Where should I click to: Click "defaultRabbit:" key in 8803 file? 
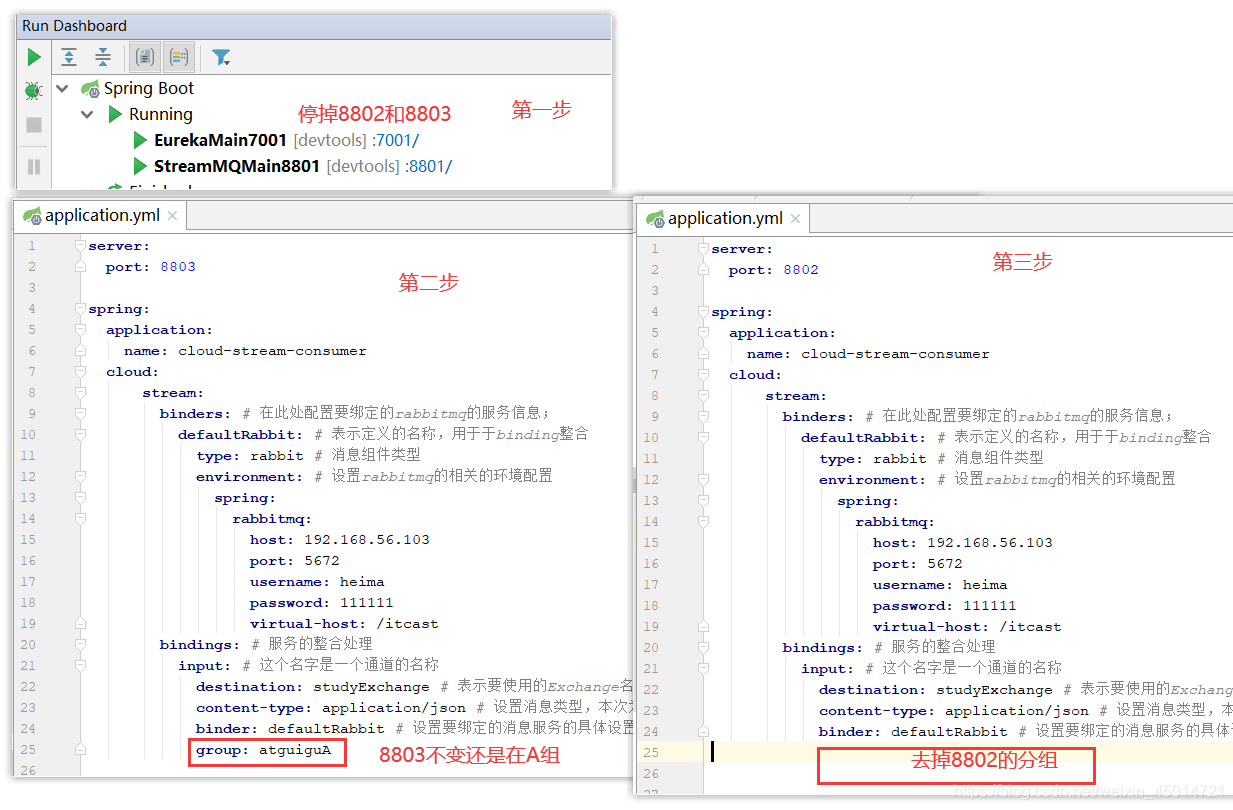pyautogui.click(x=241, y=435)
